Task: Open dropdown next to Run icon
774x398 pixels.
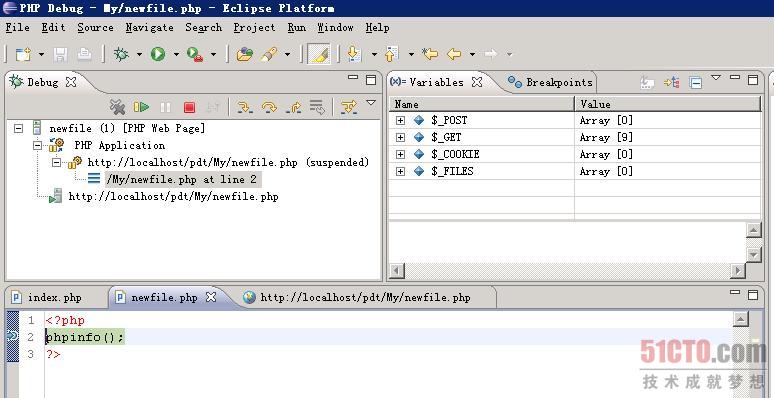Action: tap(176, 54)
